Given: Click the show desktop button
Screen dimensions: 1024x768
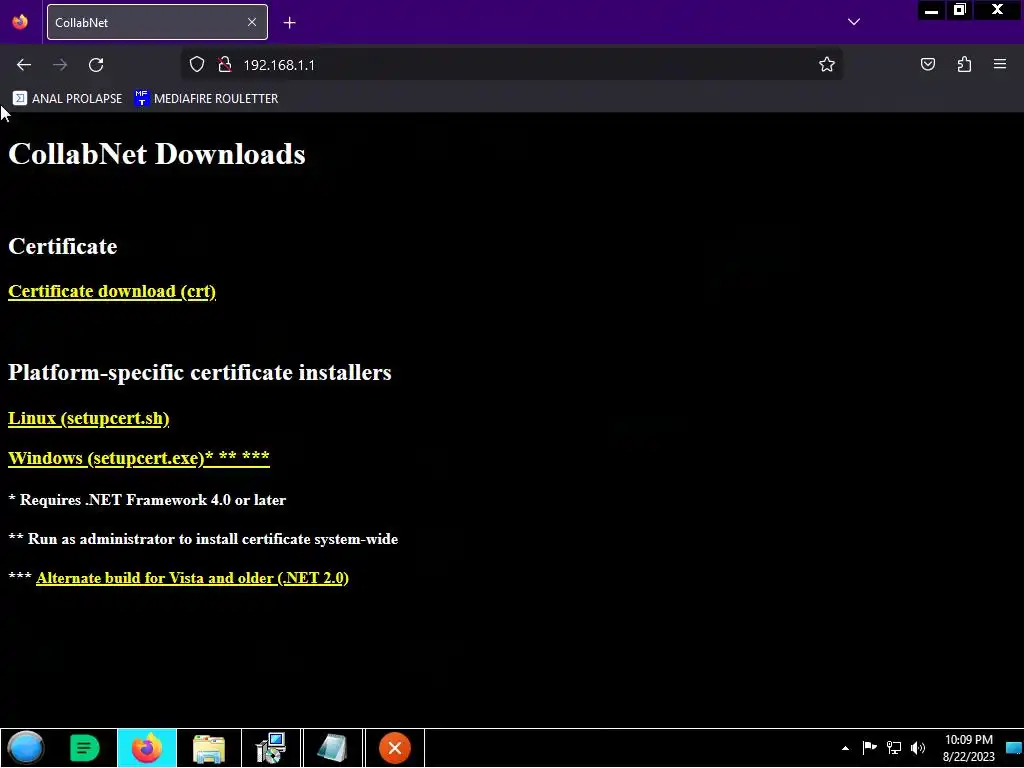Looking at the screenshot, I should click(1014, 748).
